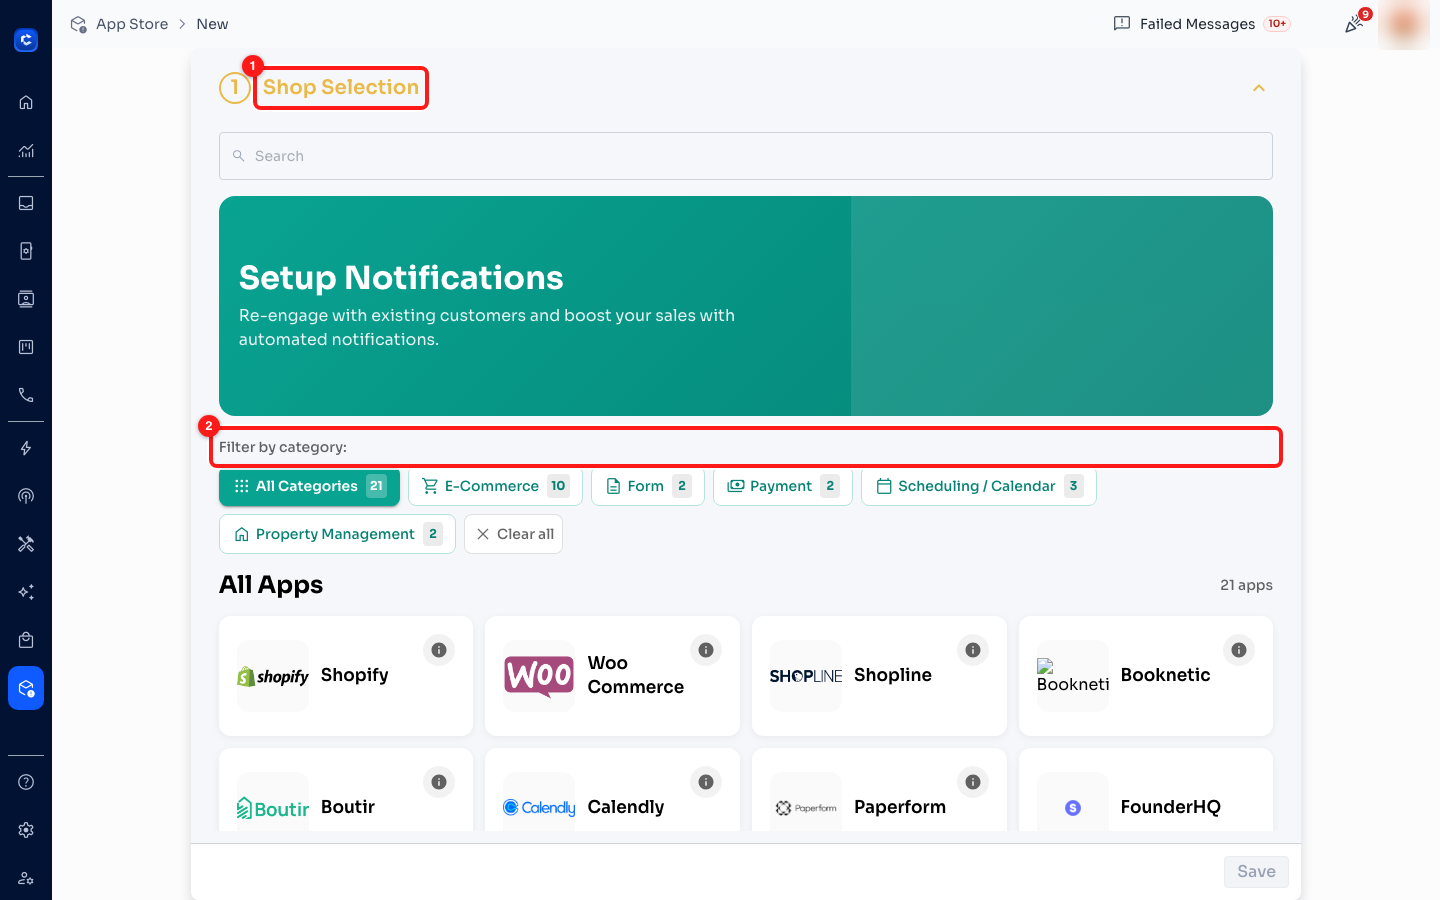The width and height of the screenshot is (1440, 900).
Task: Open the analytics chart sidebar icon
Action: tap(26, 151)
